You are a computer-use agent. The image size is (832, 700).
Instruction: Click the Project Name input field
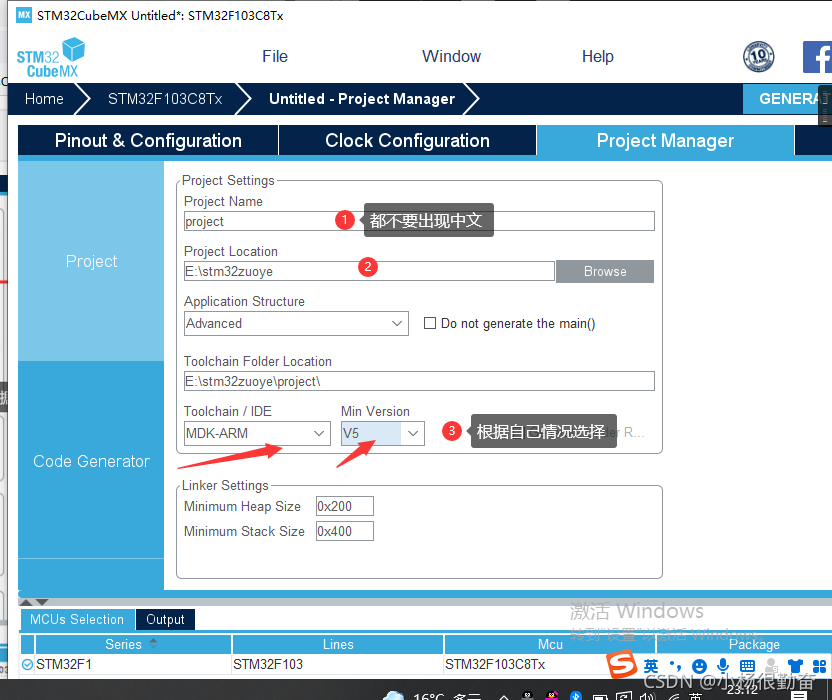pyautogui.click(x=419, y=221)
